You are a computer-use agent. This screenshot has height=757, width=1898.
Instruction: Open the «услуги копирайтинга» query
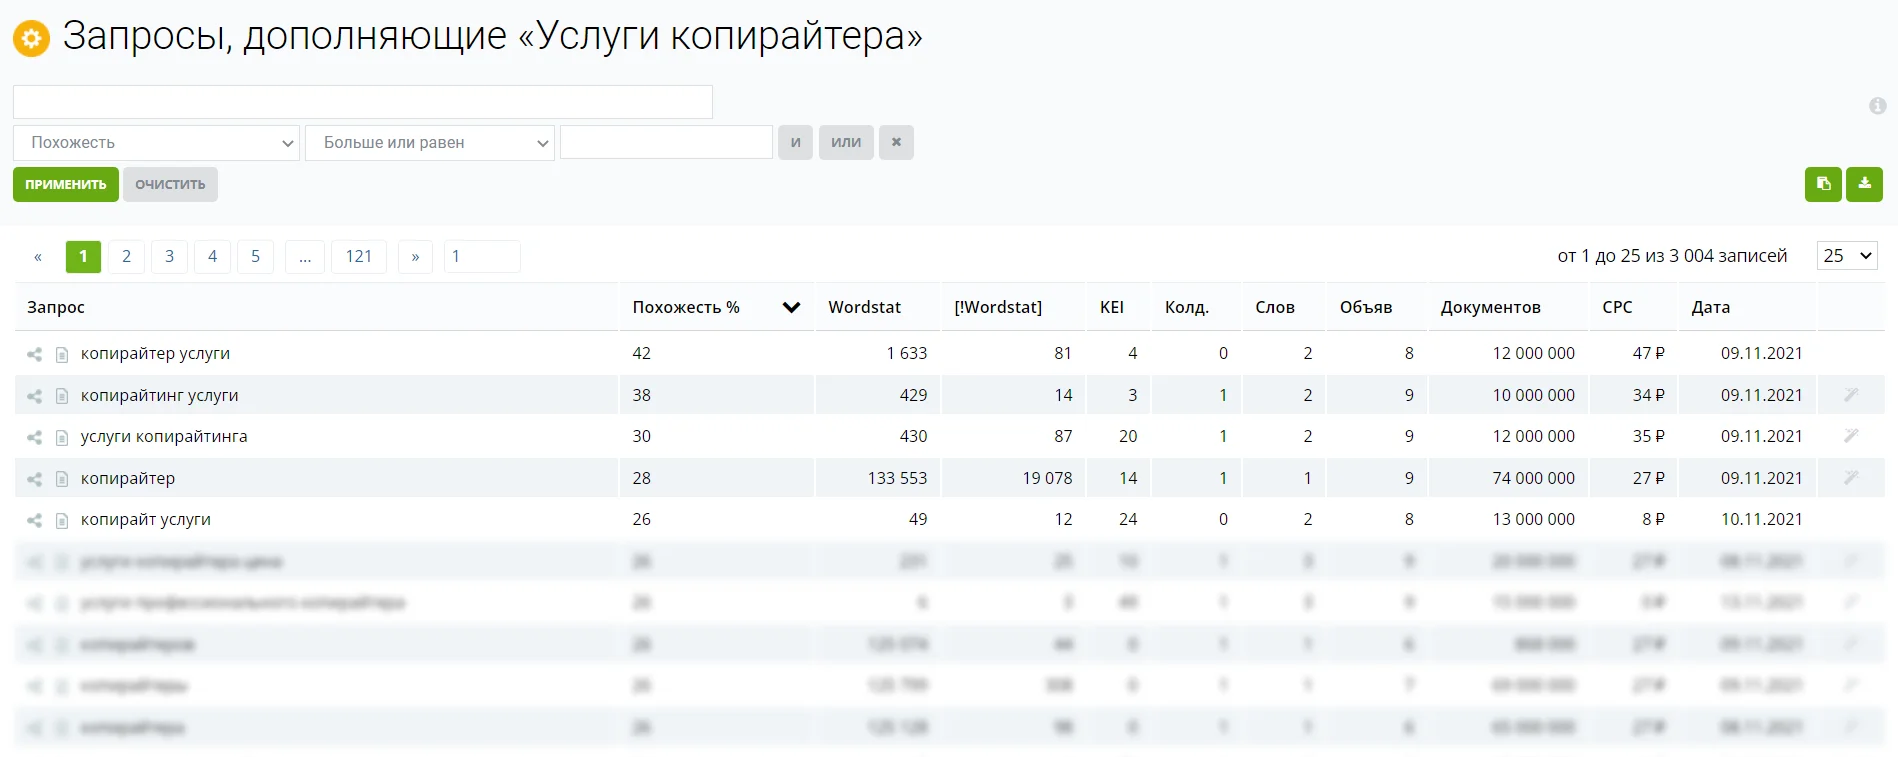coord(164,436)
